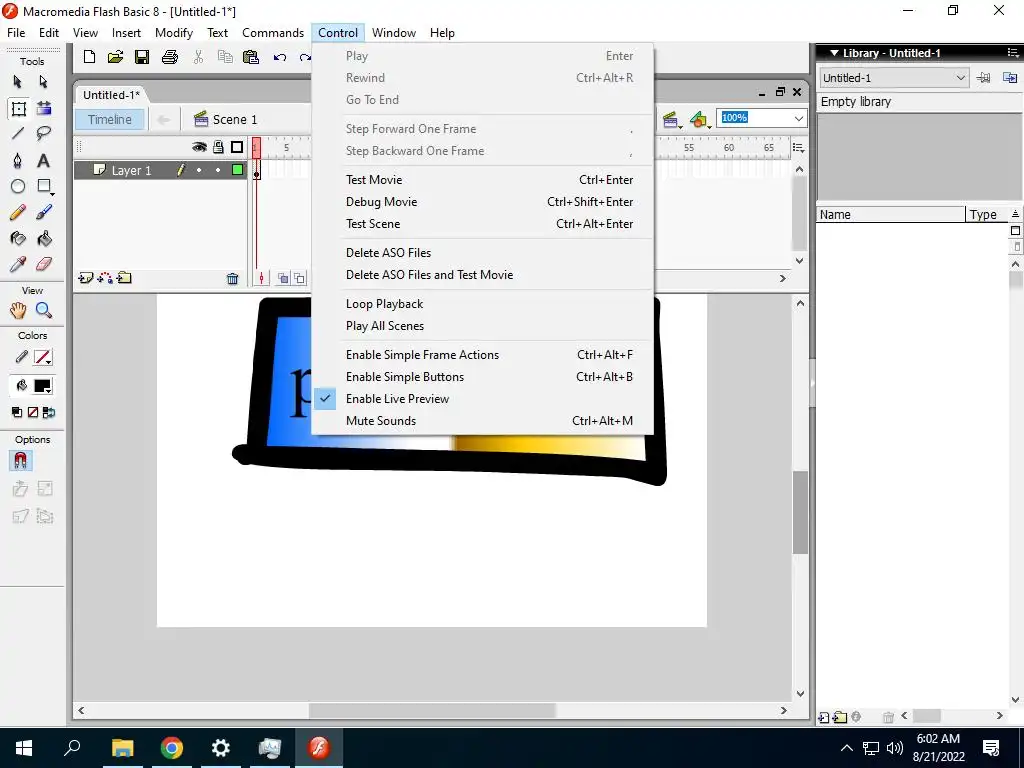Select the Pencil tool
The width and height of the screenshot is (1024, 768).
click(18, 212)
